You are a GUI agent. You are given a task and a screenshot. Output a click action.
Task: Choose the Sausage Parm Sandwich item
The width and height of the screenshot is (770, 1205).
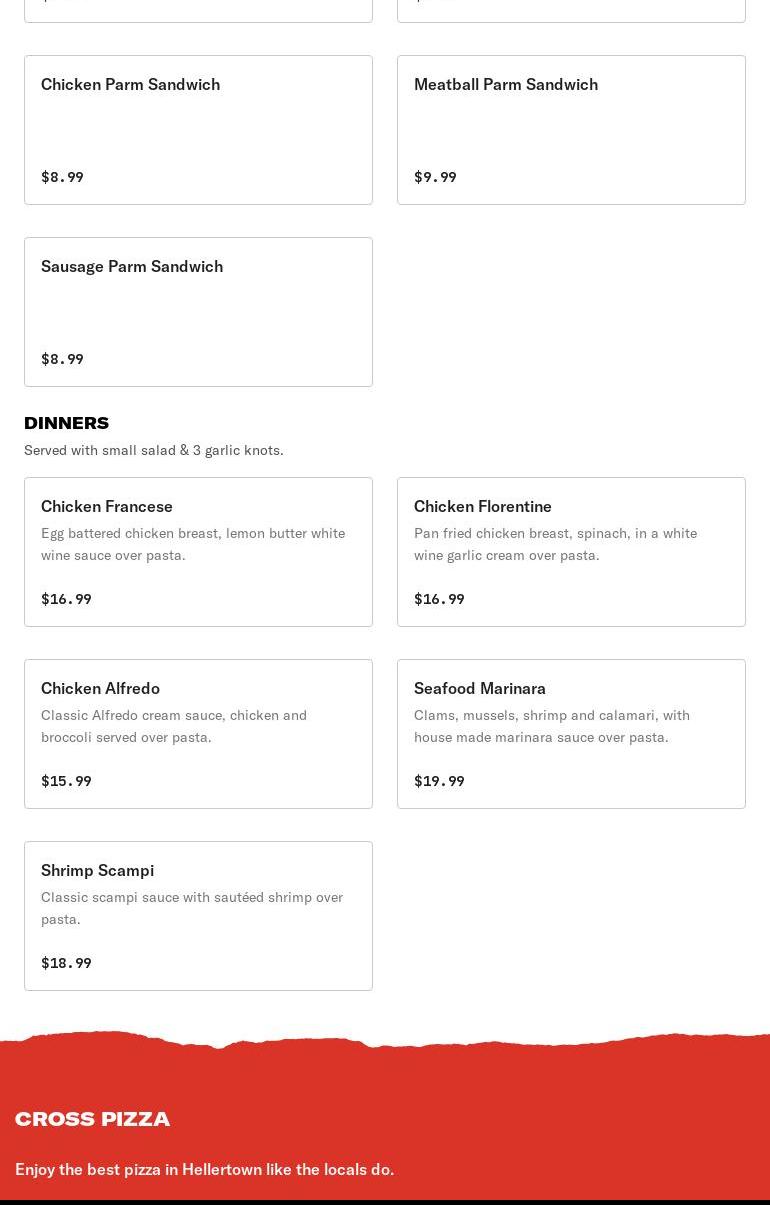tap(132, 267)
